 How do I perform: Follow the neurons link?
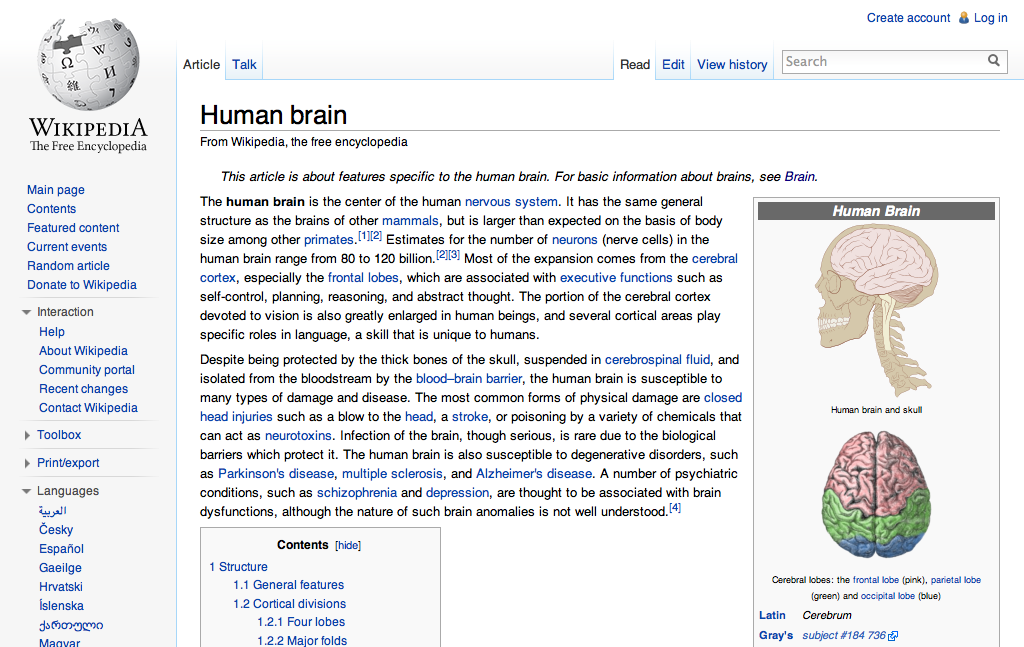[x=575, y=240]
